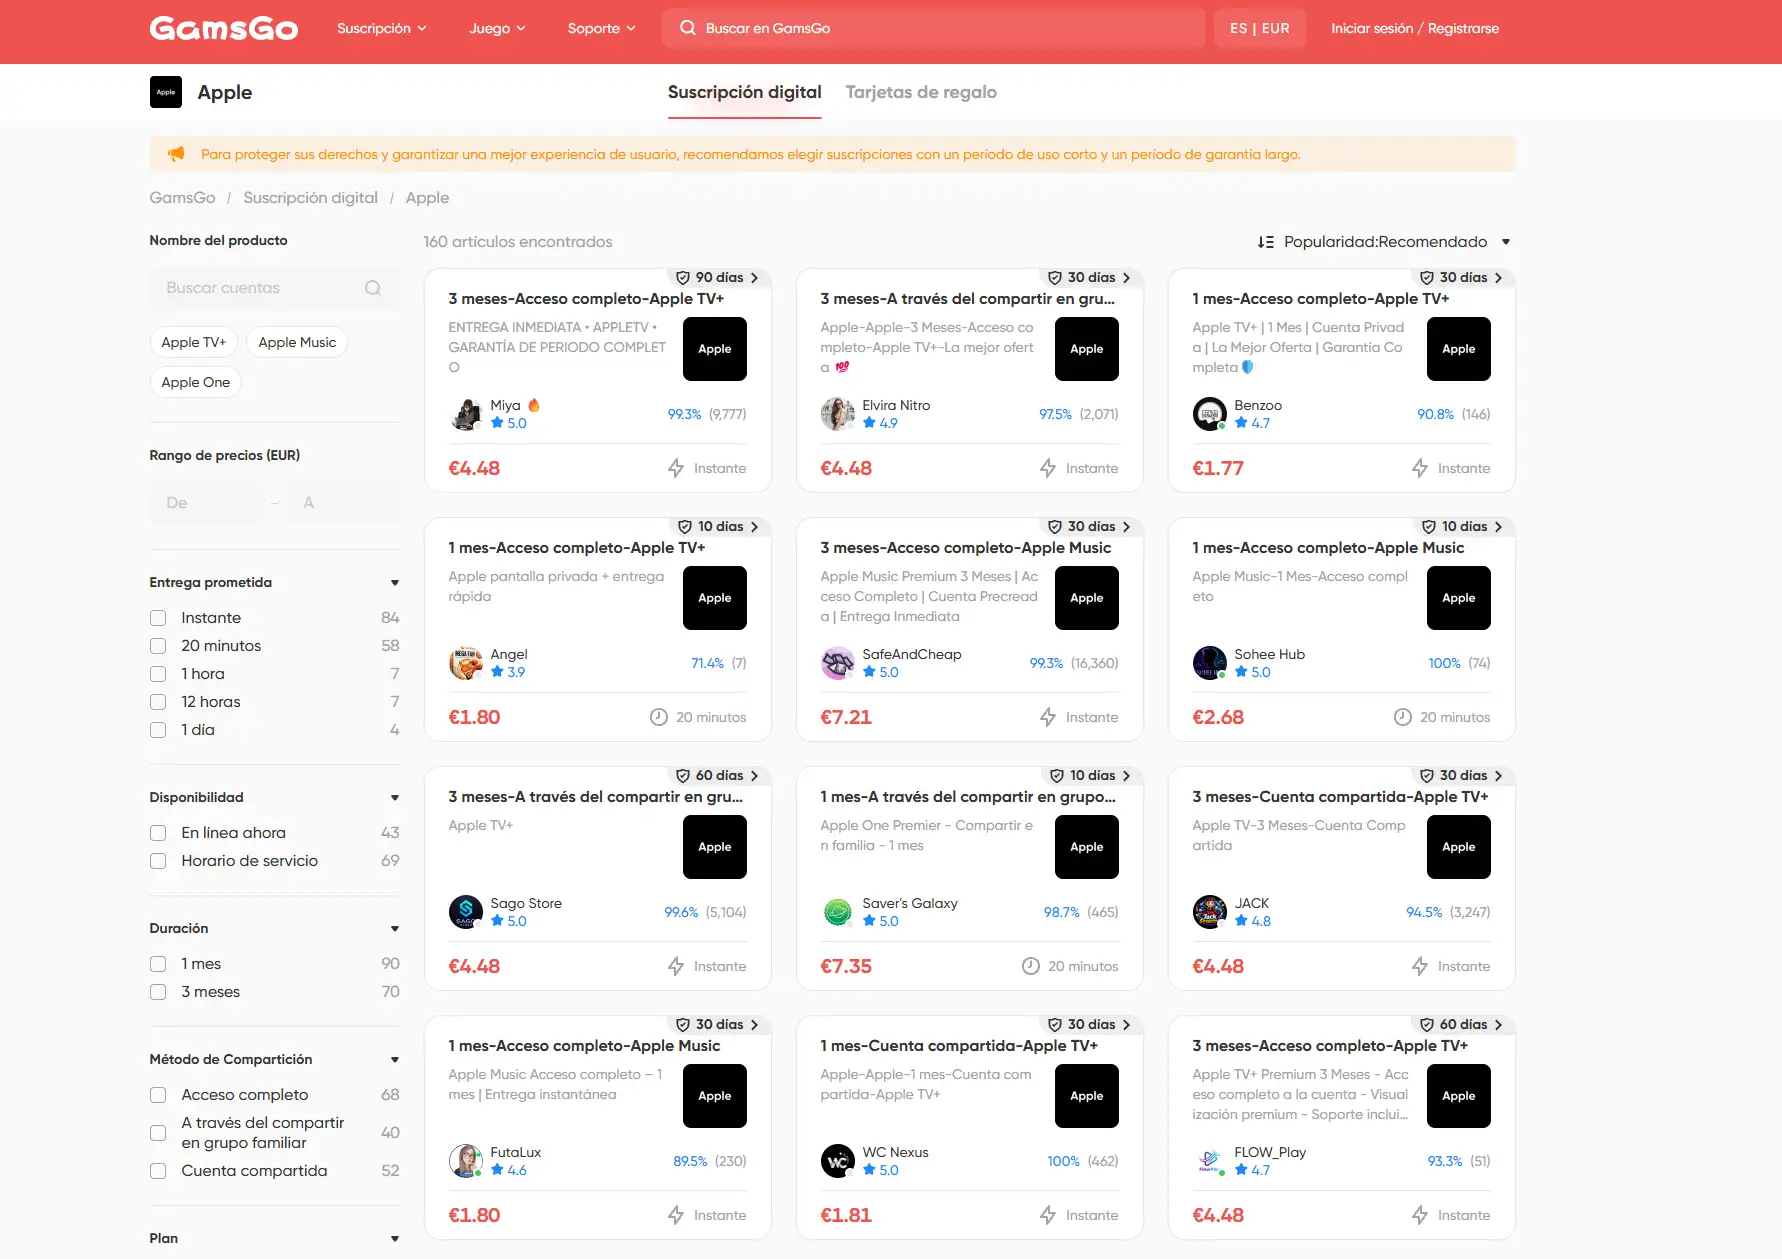Click the magnifier in Buscar cuentas field
Screen dimensions: 1782x1259
(373, 288)
